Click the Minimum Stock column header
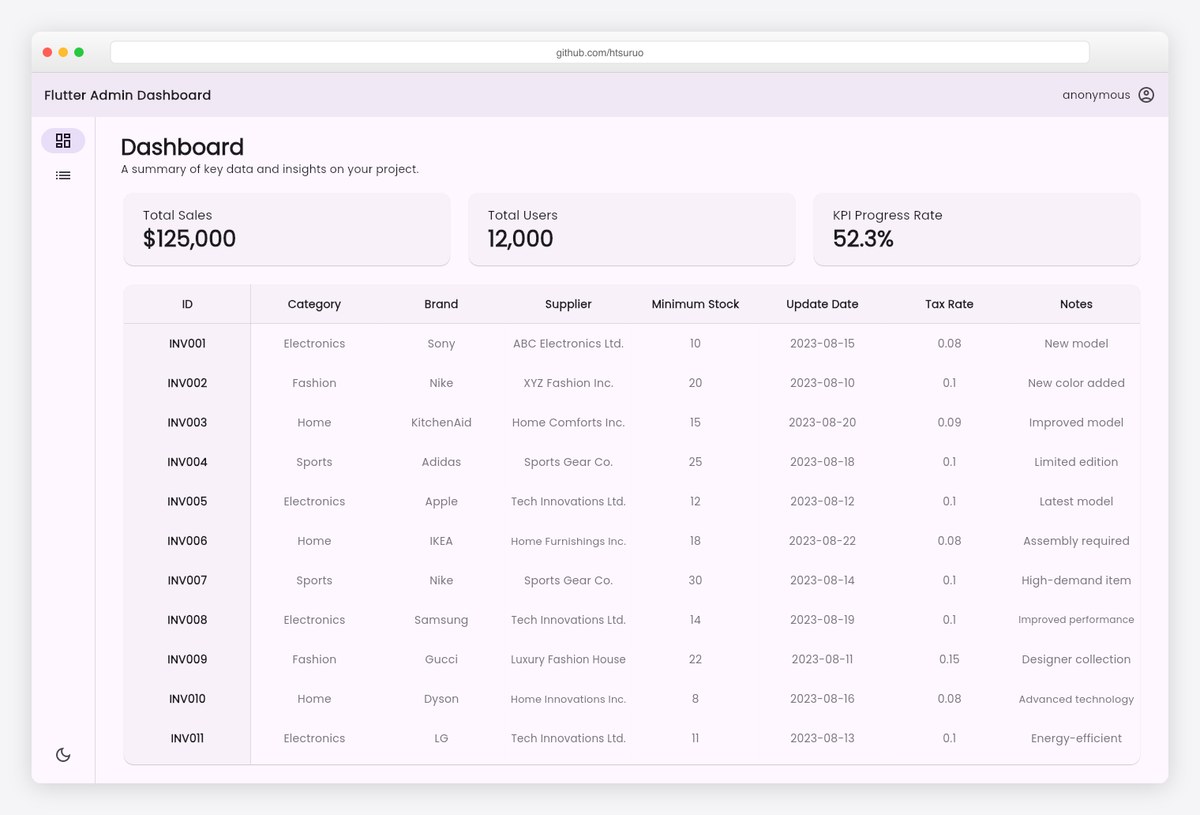Viewport: 1200px width, 815px height. 695,304
